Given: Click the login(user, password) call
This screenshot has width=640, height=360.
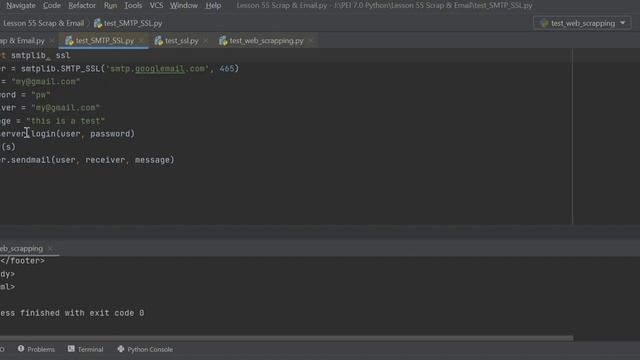Looking at the screenshot, I should tap(83, 134).
